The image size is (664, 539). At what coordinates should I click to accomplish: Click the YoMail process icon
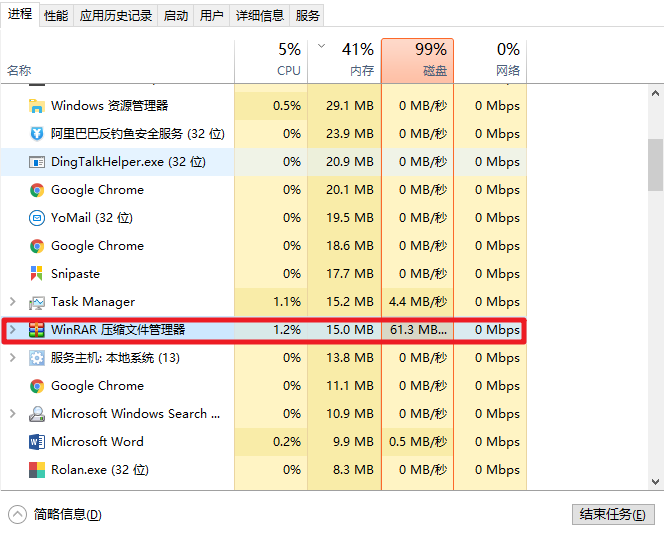tap(37, 217)
